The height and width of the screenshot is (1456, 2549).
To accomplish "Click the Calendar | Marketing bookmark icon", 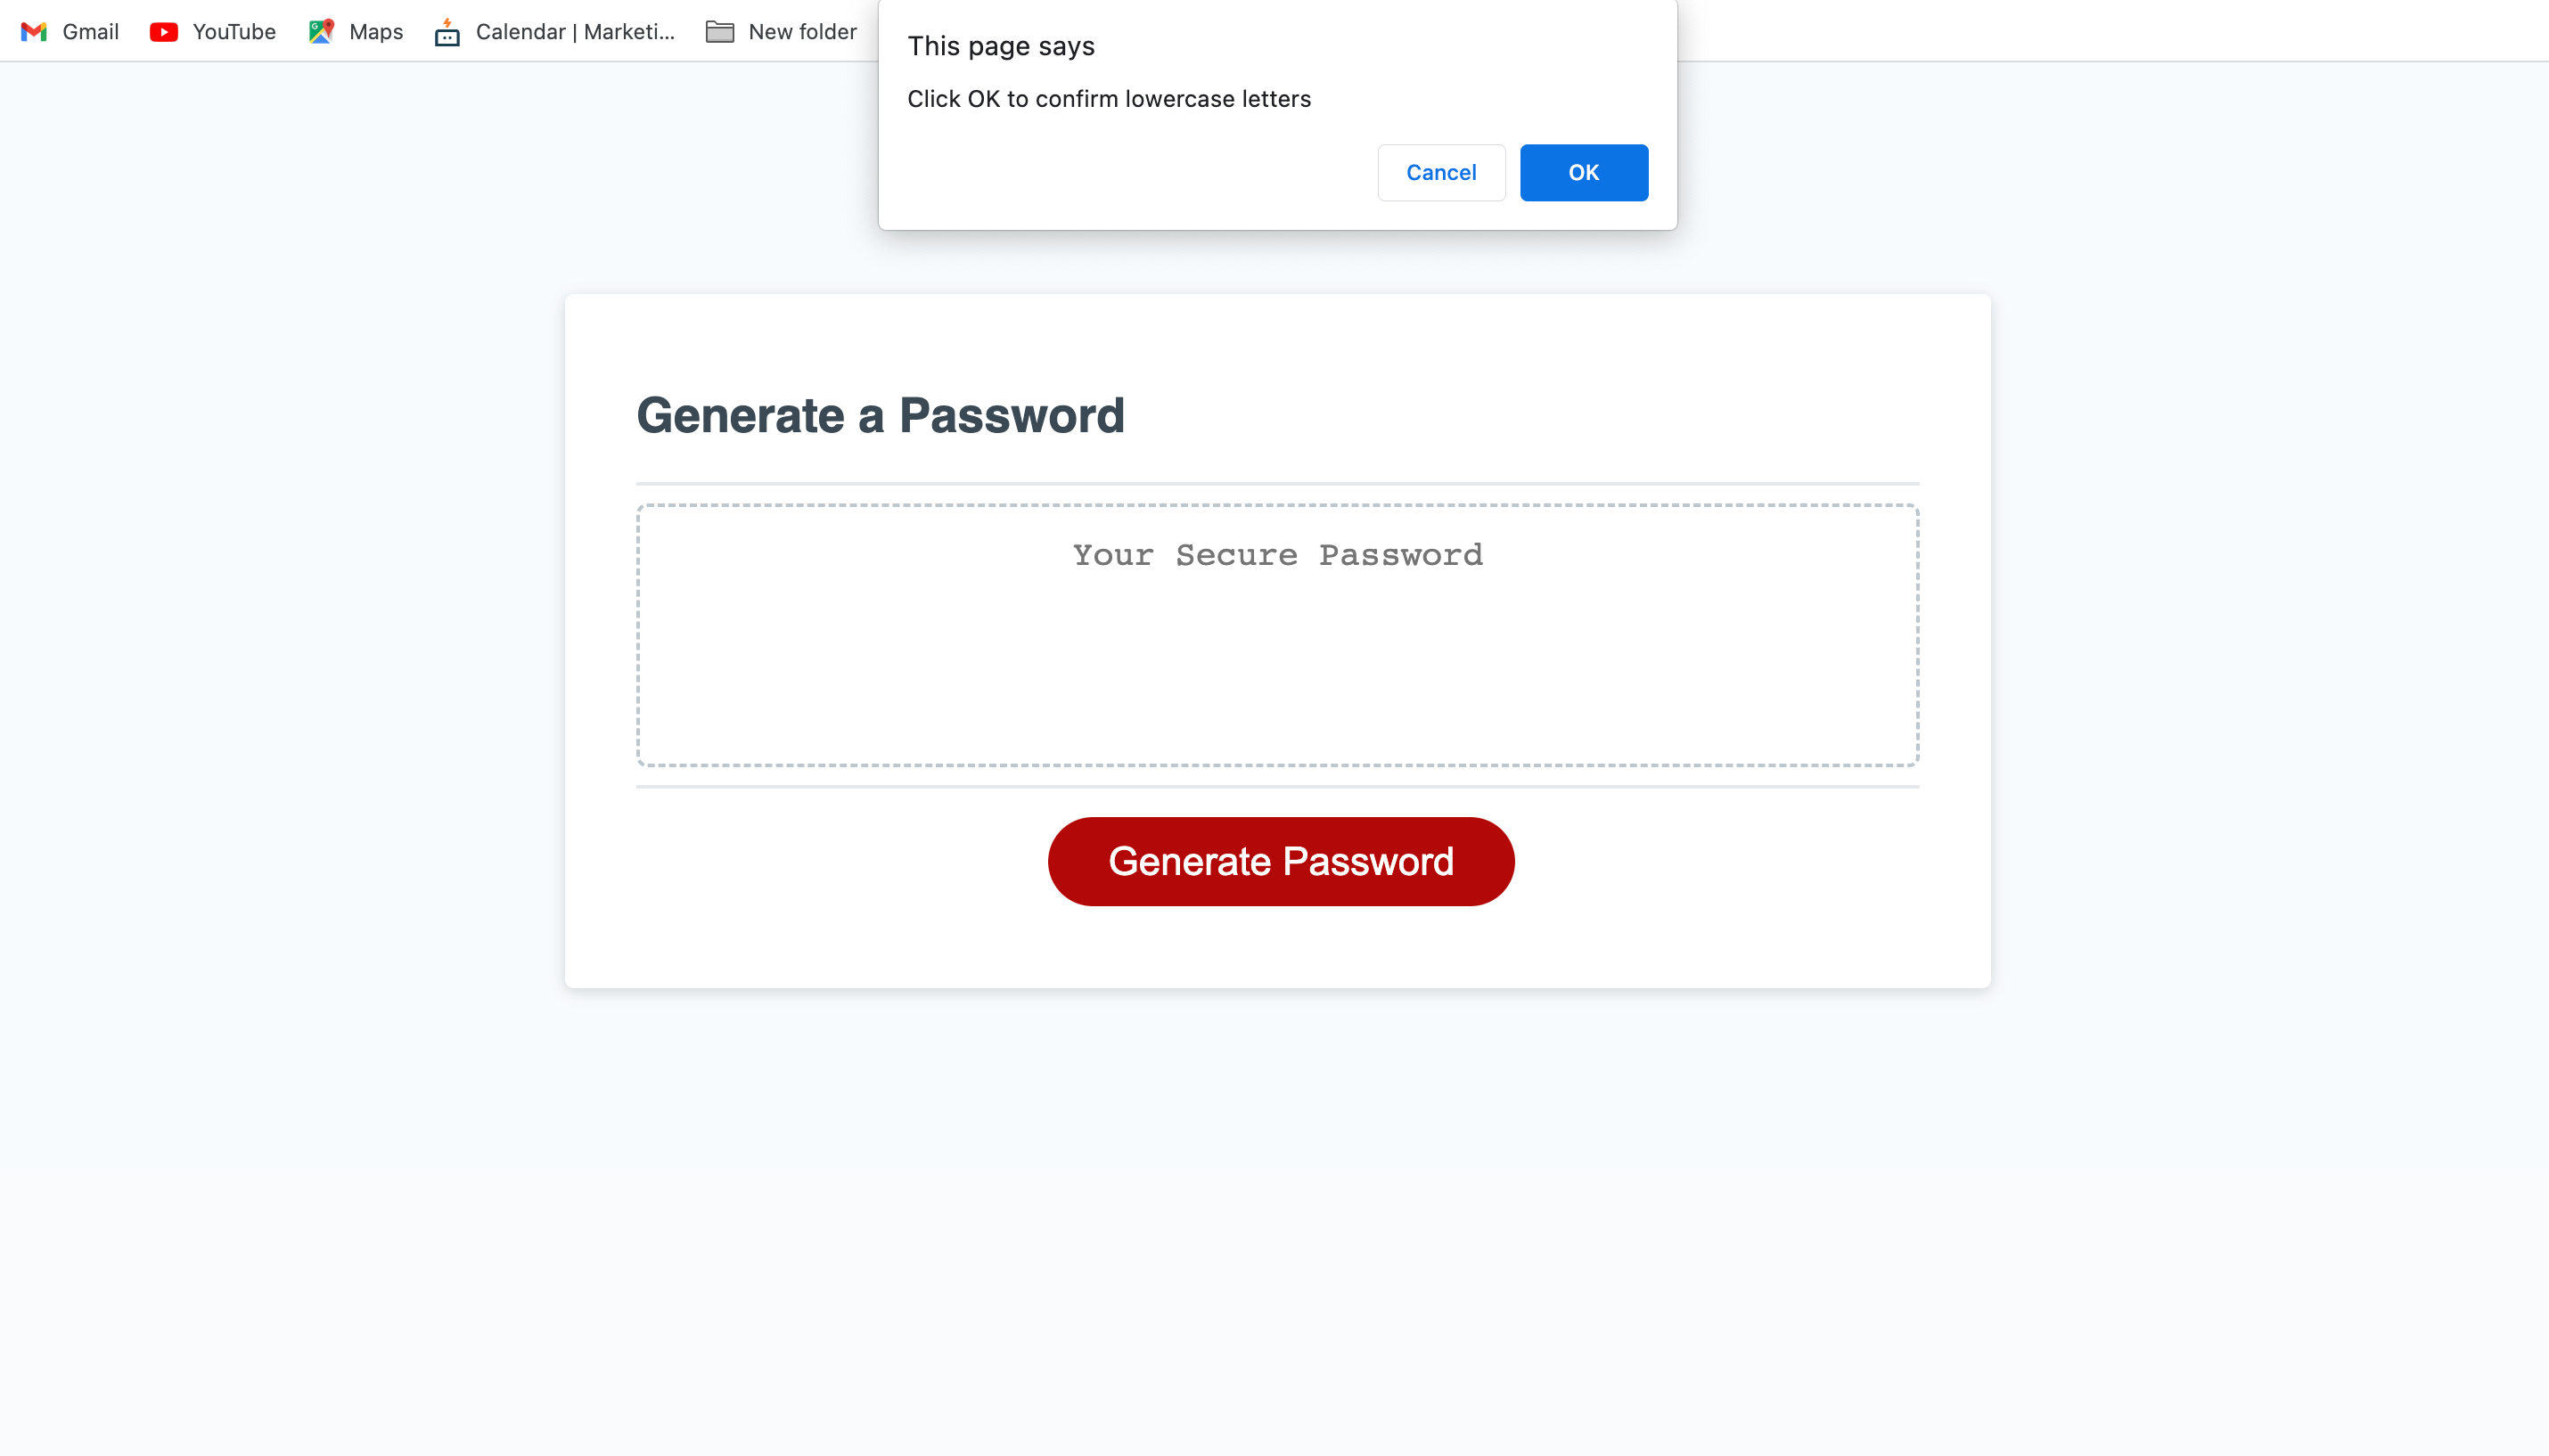I will pos(447,31).
